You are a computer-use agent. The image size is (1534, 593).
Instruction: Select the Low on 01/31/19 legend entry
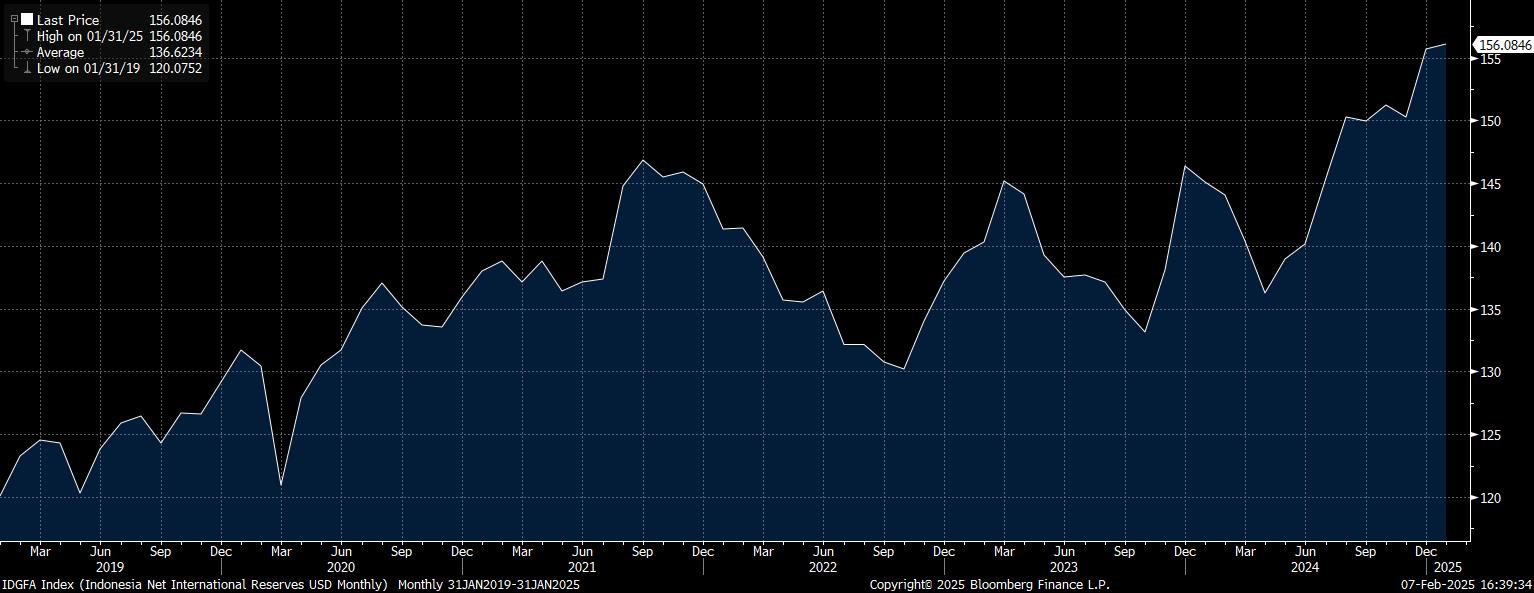[x=88, y=68]
